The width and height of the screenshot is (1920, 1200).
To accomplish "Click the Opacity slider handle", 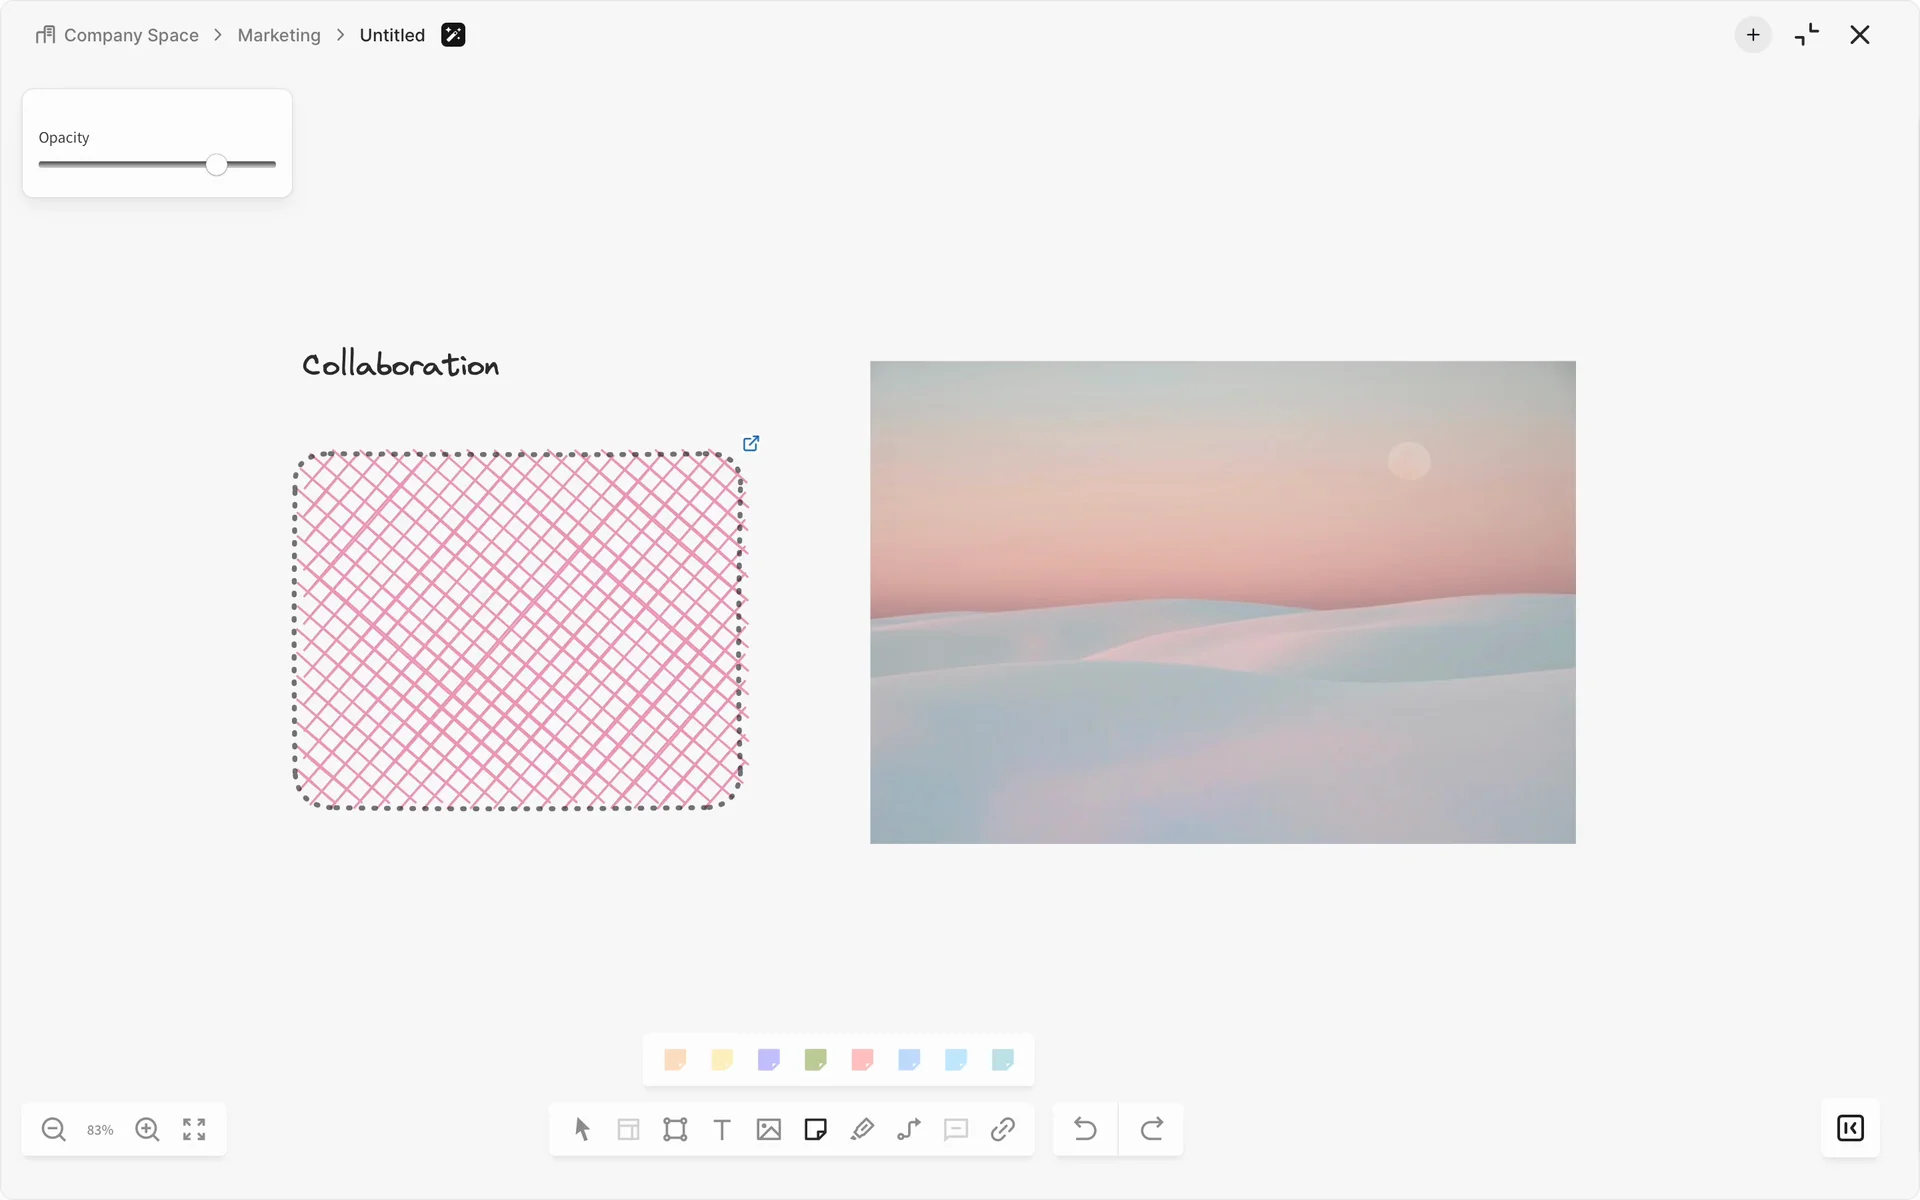I will point(217,165).
